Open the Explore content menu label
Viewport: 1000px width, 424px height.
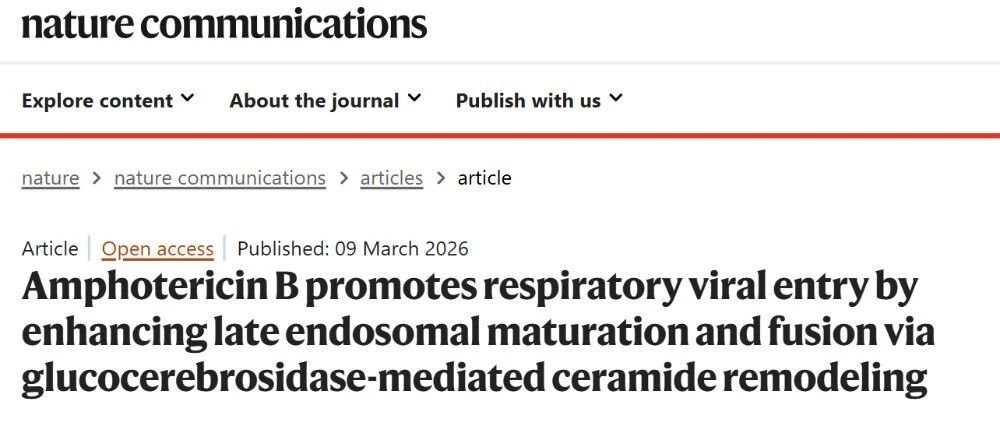point(97,100)
